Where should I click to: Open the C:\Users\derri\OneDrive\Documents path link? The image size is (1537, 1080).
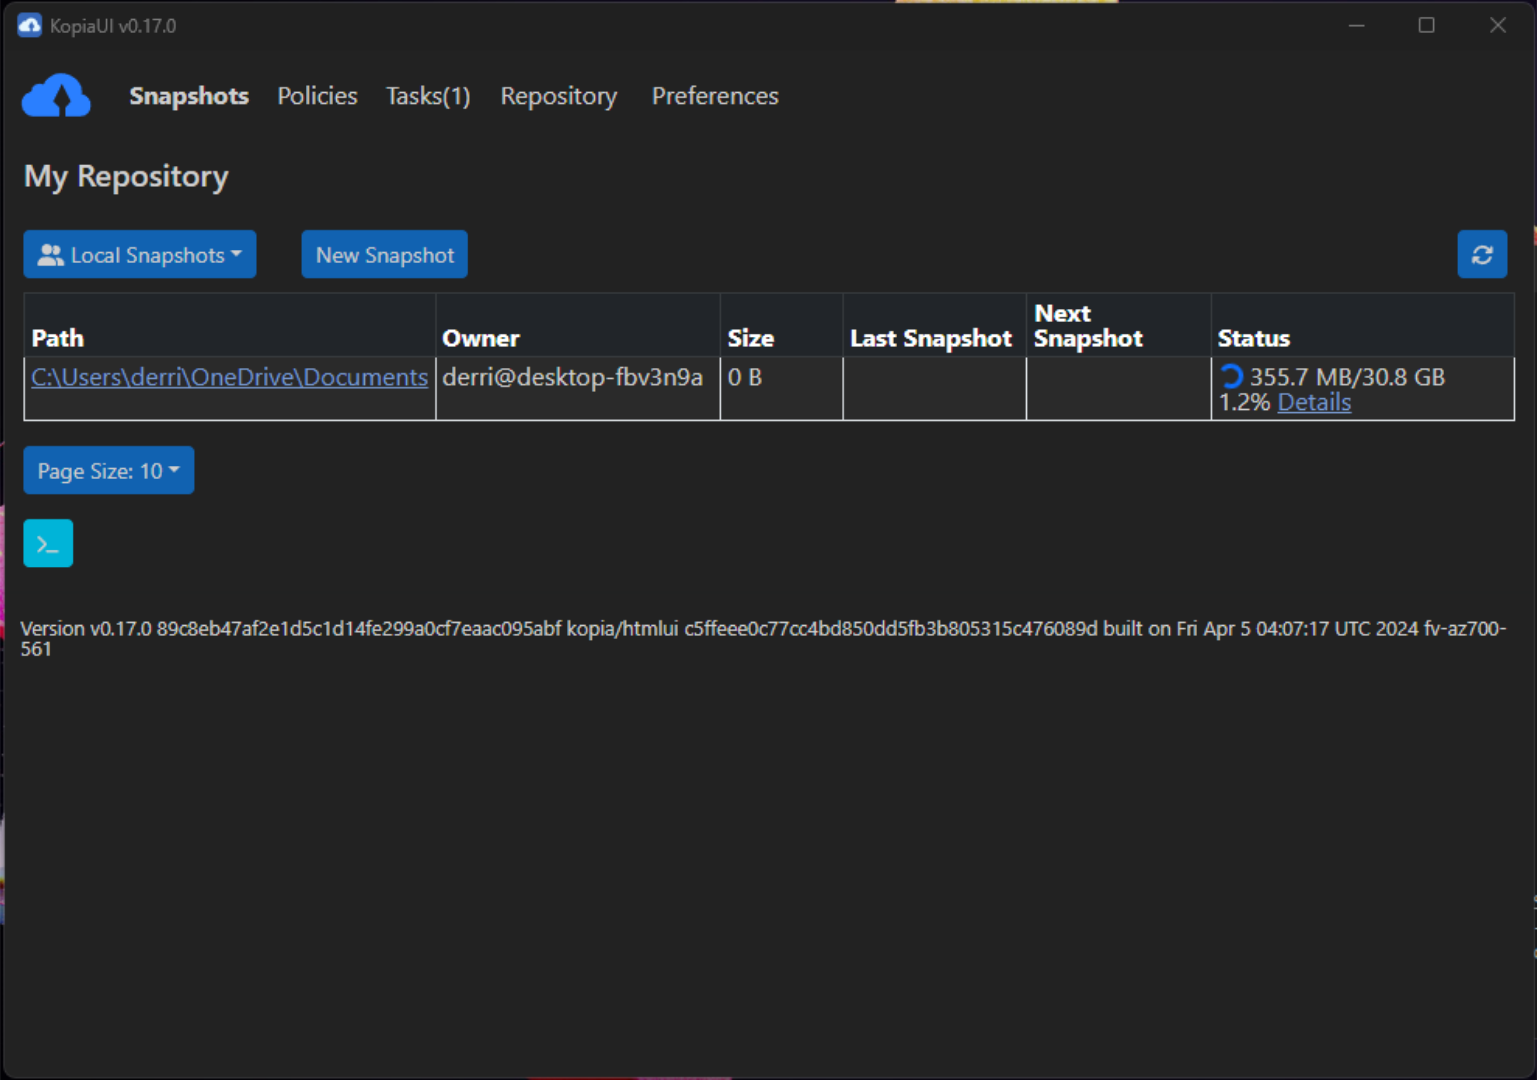(x=230, y=377)
